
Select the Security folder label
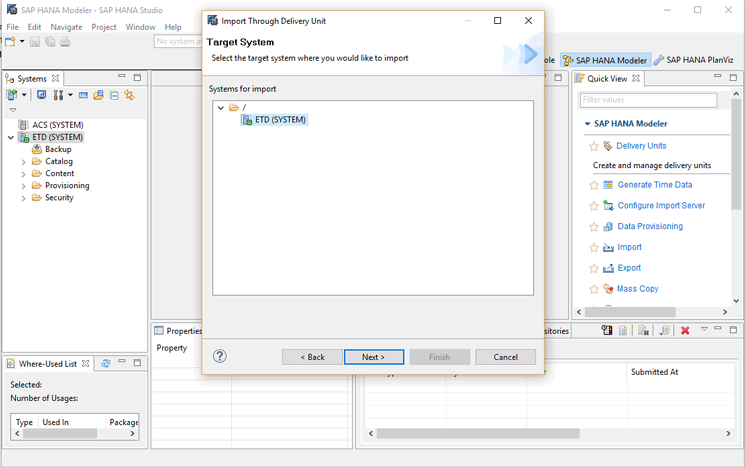click(x=59, y=198)
